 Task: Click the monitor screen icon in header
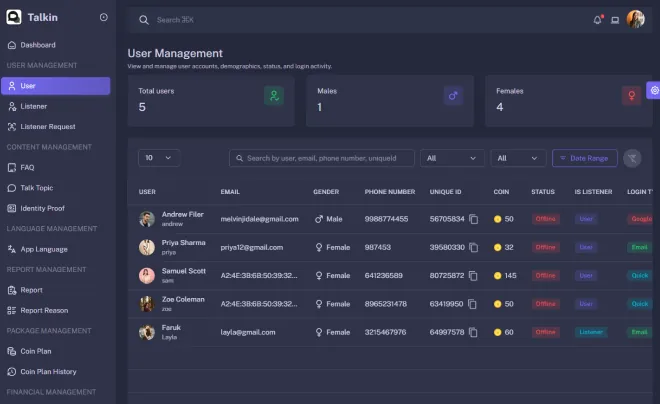pos(615,20)
